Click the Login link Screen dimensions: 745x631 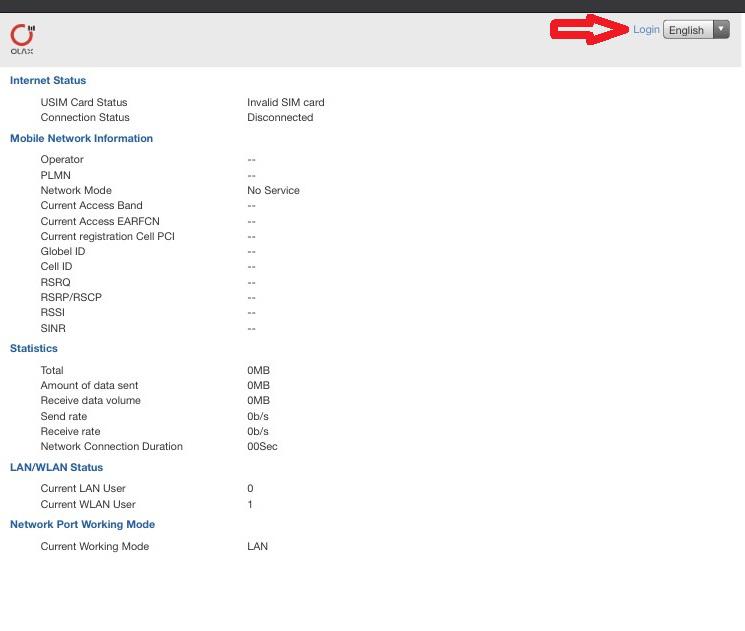pos(646,29)
